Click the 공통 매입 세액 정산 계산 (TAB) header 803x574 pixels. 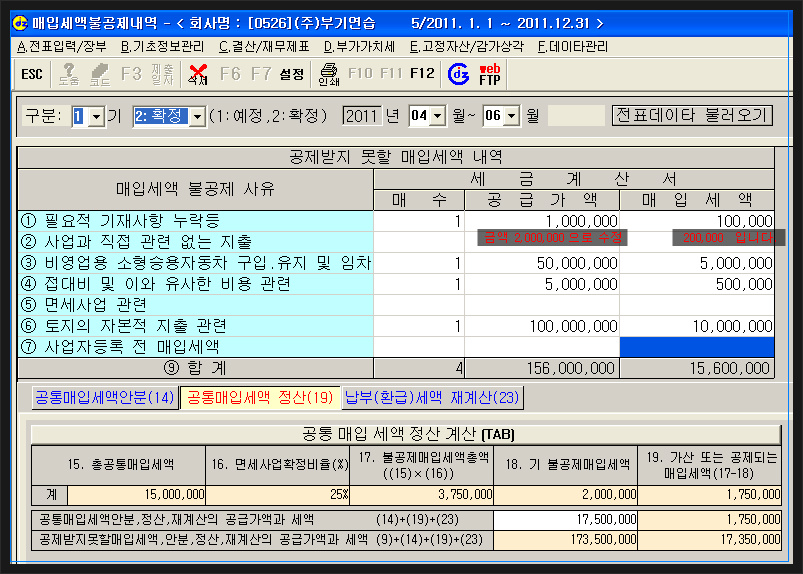tap(406, 435)
